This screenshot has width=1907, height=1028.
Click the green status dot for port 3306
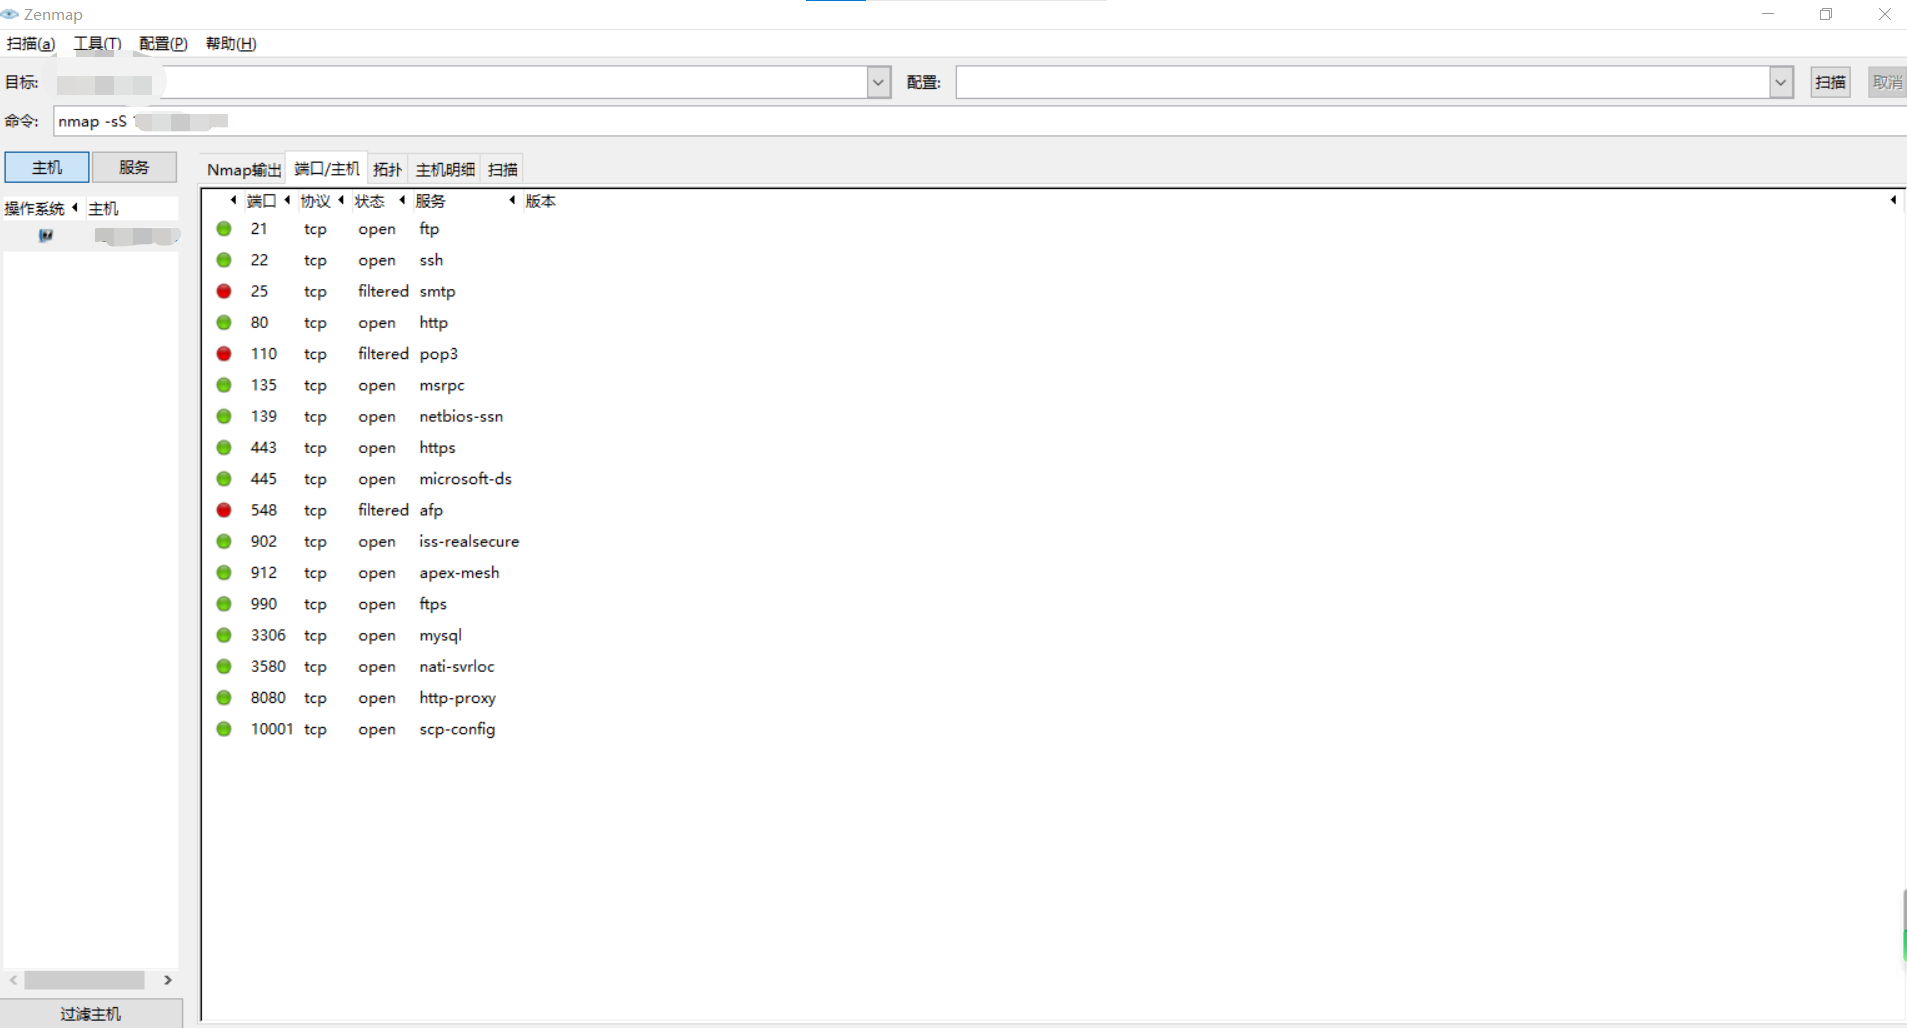point(224,635)
